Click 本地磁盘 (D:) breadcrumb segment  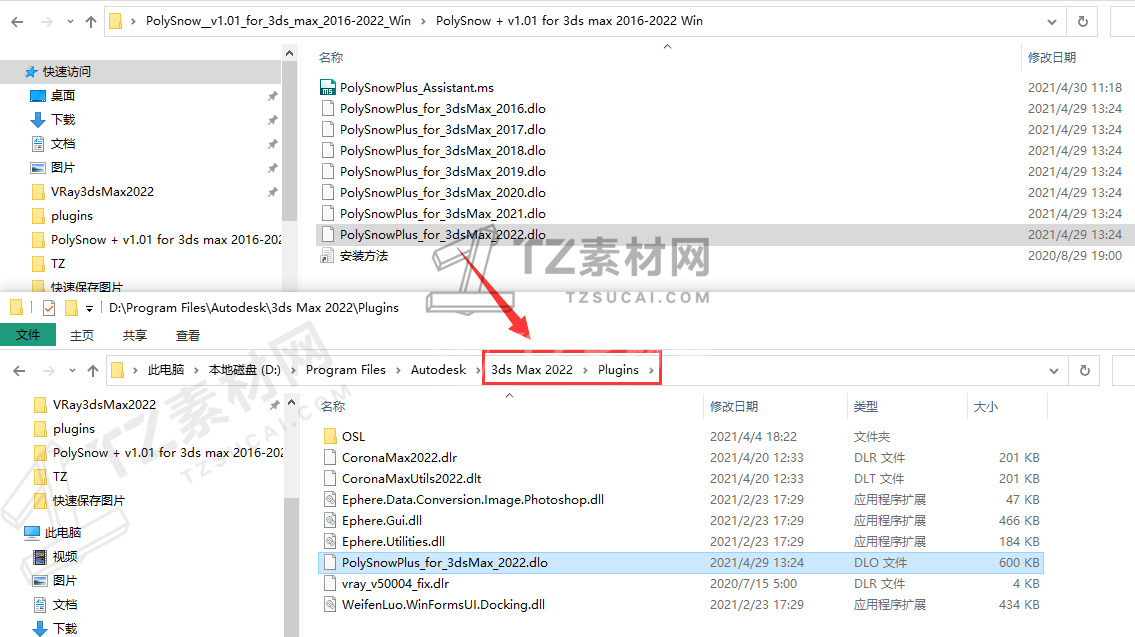tap(245, 370)
